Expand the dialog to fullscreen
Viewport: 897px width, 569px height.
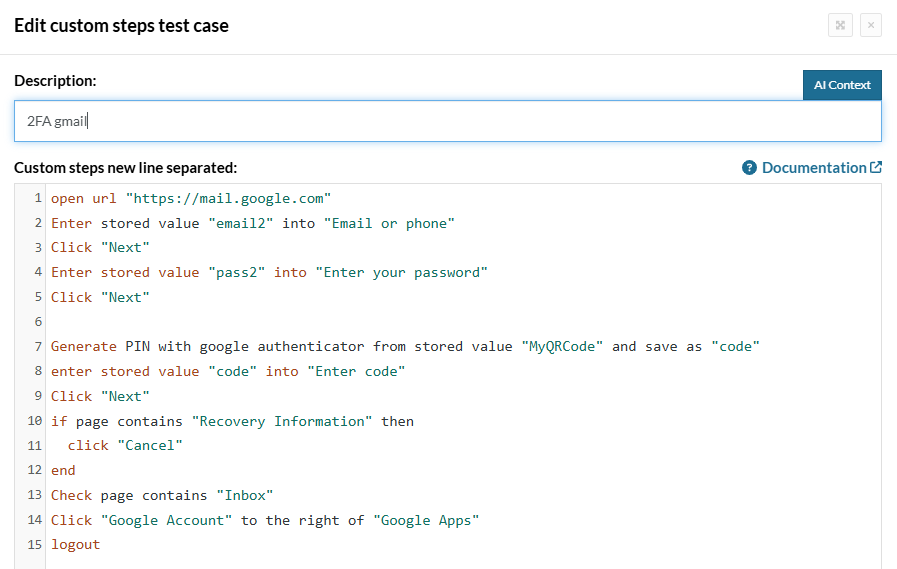[840, 26]
